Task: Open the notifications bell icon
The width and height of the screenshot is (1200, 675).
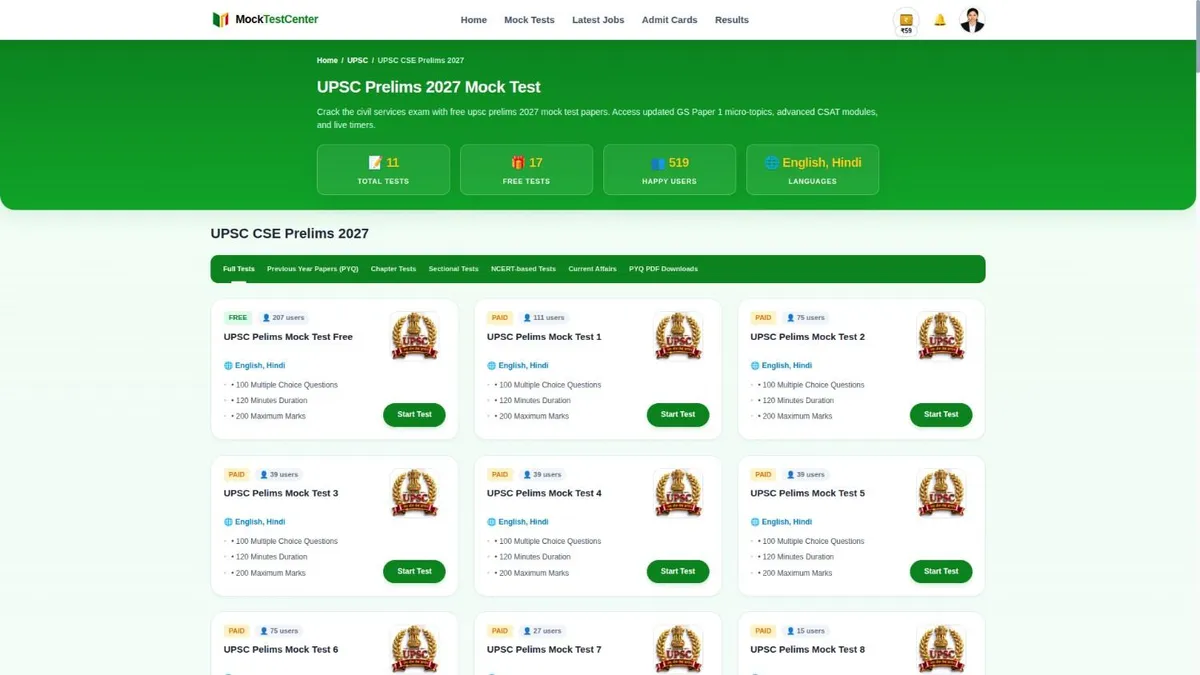Action: (940, 20)
